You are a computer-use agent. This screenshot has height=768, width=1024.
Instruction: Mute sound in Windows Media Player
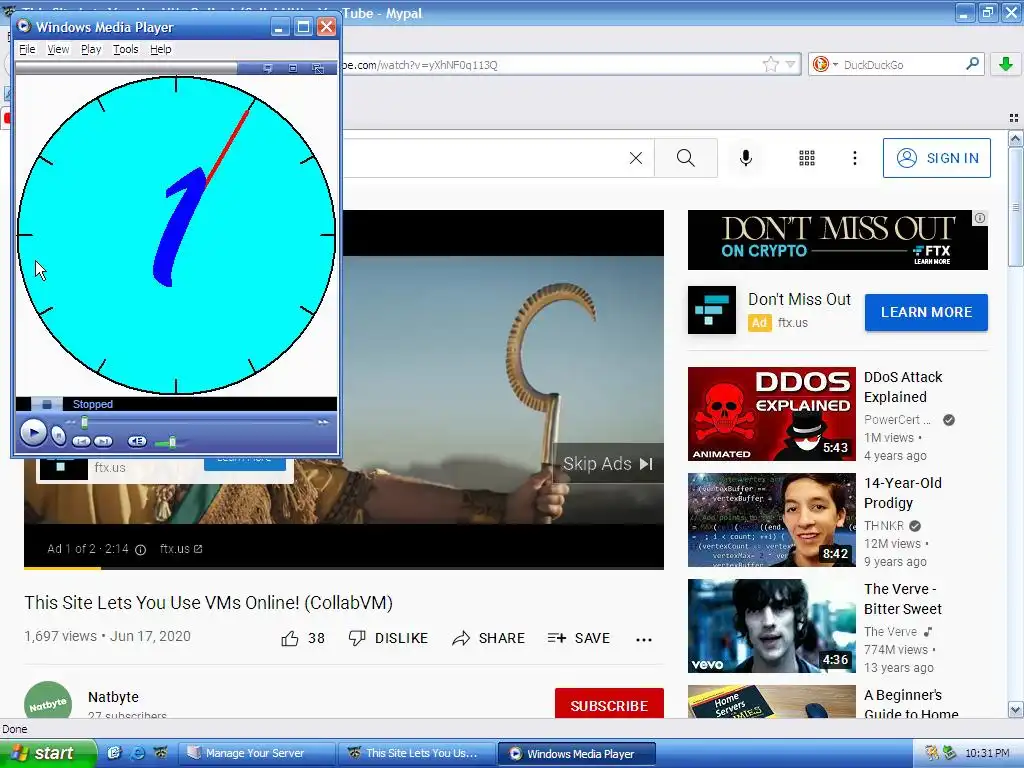tap(136, 441)
